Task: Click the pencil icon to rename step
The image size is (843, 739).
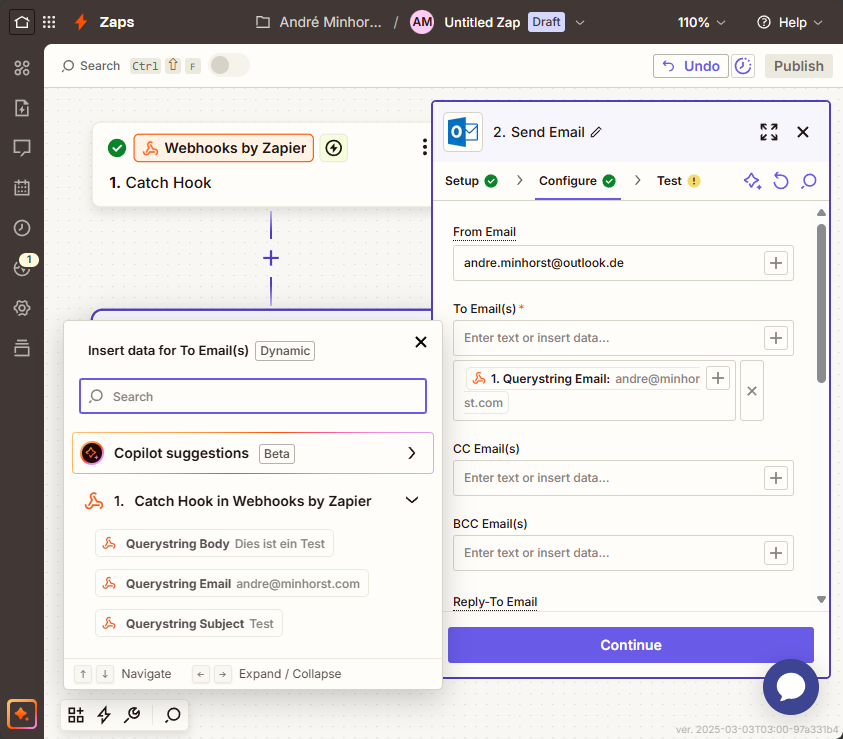Action: click(x=597, y=132)
